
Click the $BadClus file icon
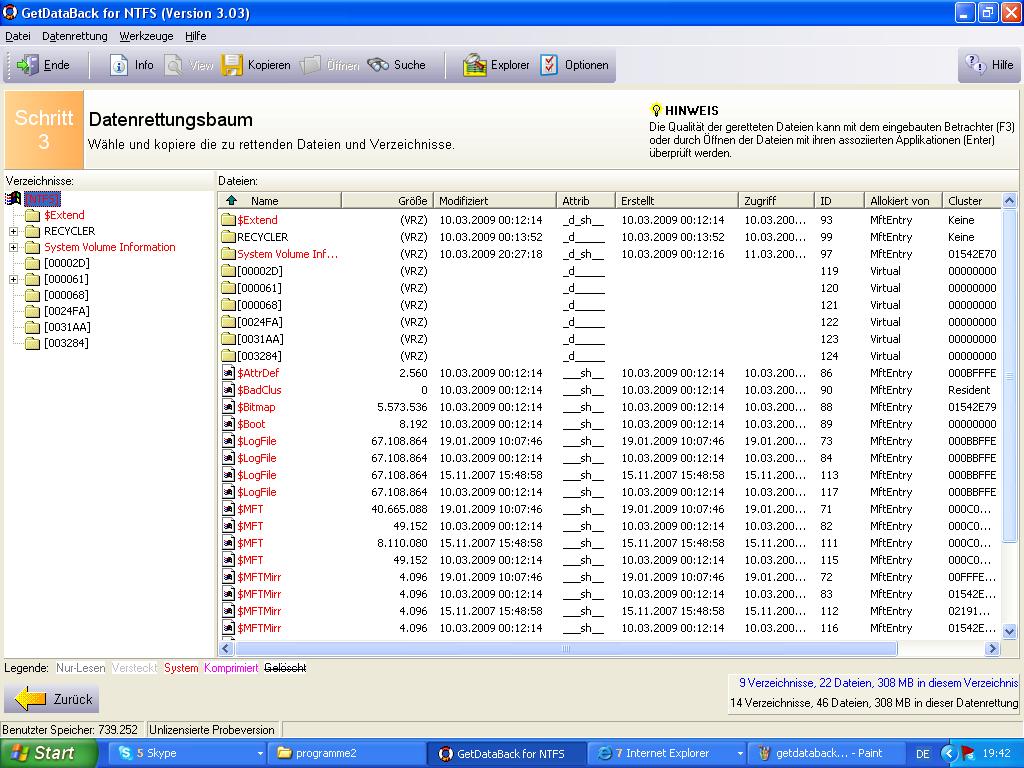coord(228,390)
